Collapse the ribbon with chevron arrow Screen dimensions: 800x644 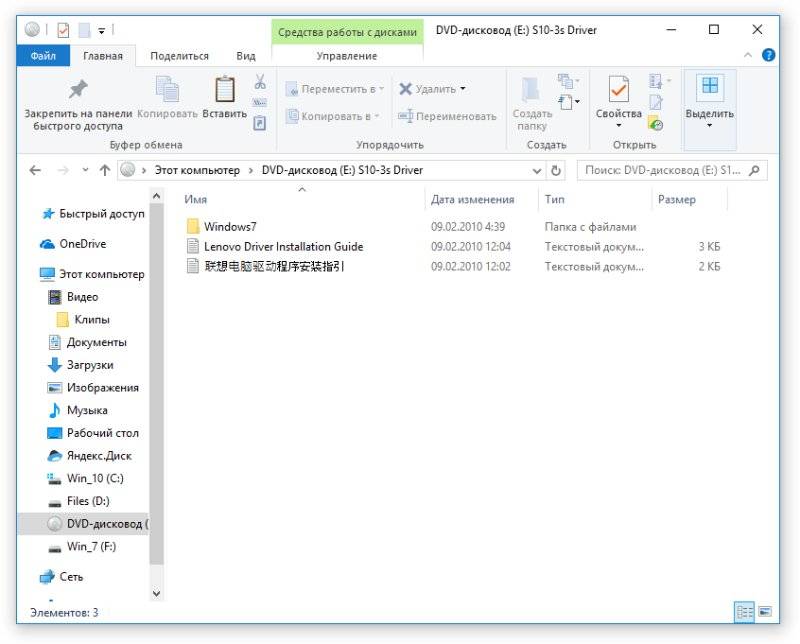click(x=748, y=55)
